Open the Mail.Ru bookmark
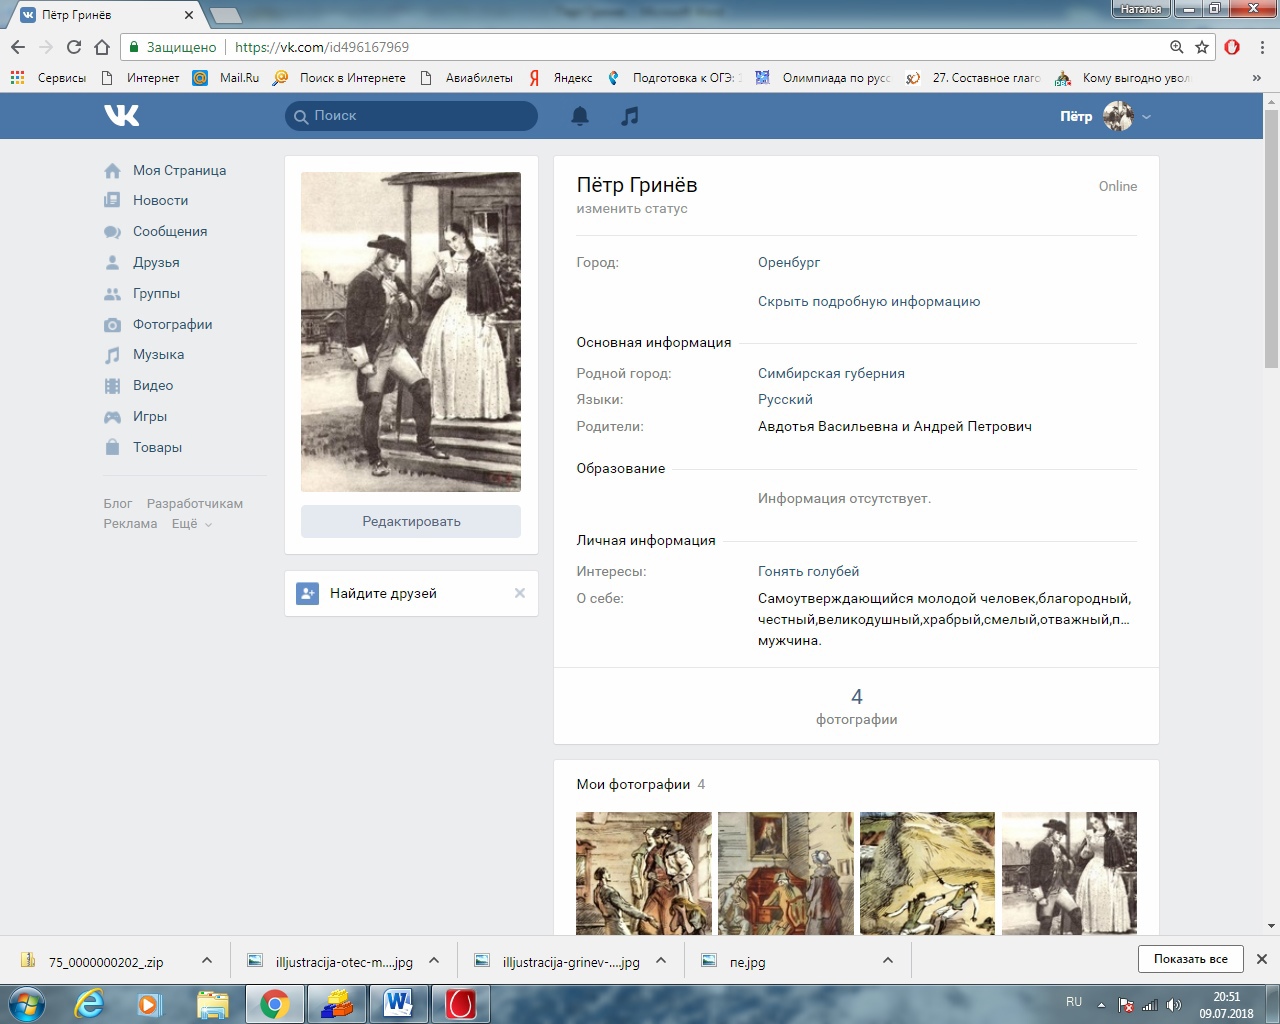Image resolution: width=1280 pixels, height=1024 pixels. (x=226, y=78)
